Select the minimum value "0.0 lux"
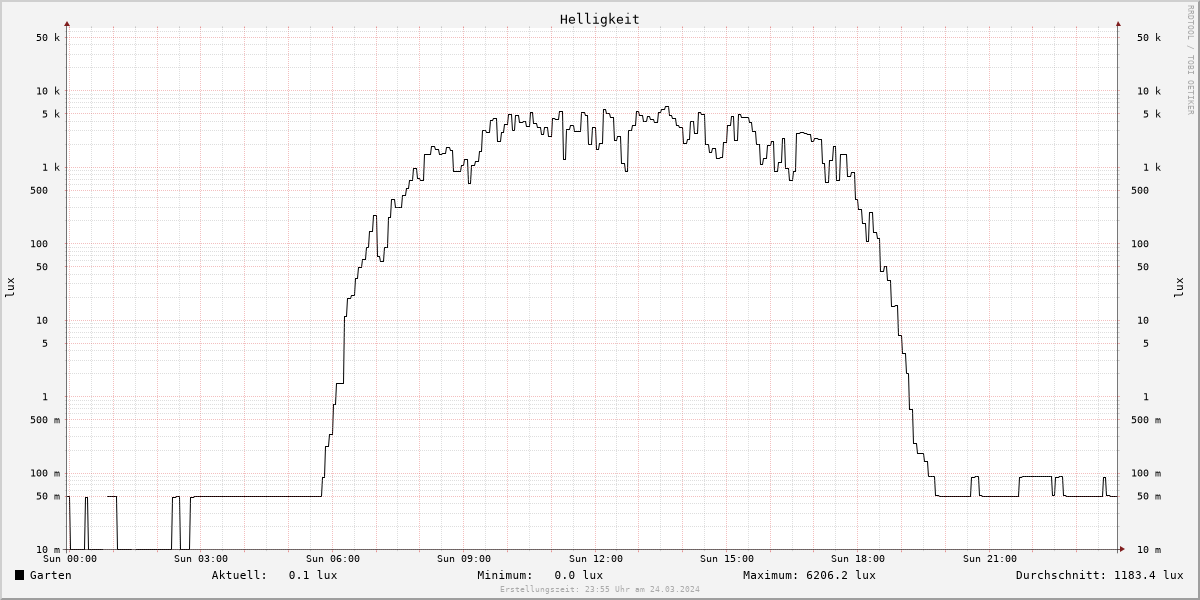The width and height of the screenshot is (1200, 600). pos(579,575)
